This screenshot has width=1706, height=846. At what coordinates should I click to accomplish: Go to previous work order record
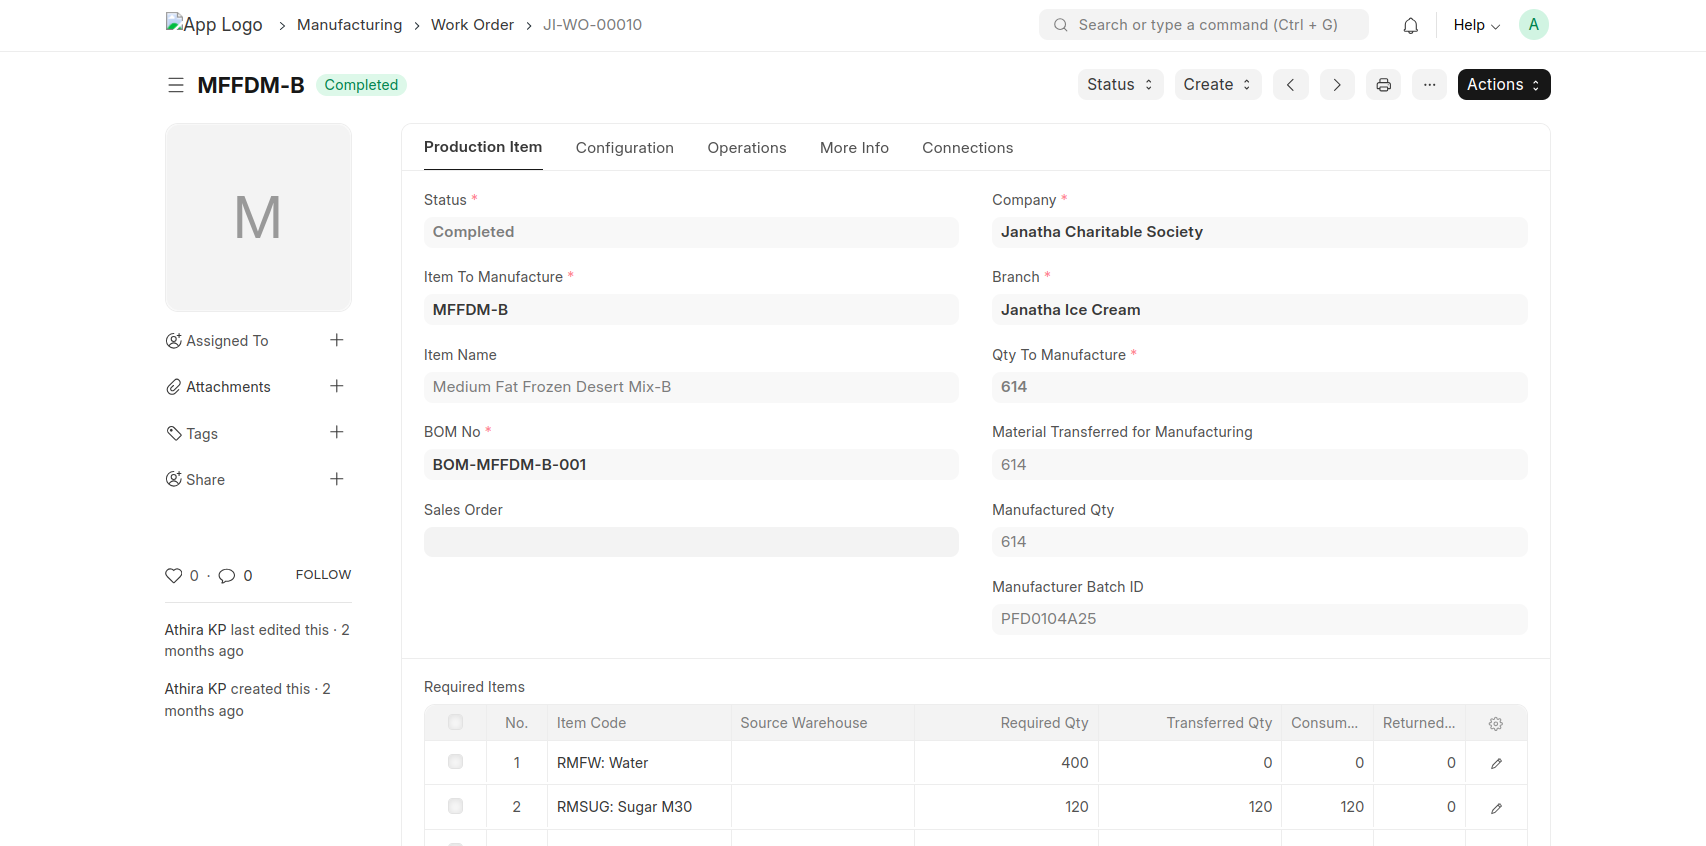pyautogui.click(x=1290, y=85)
